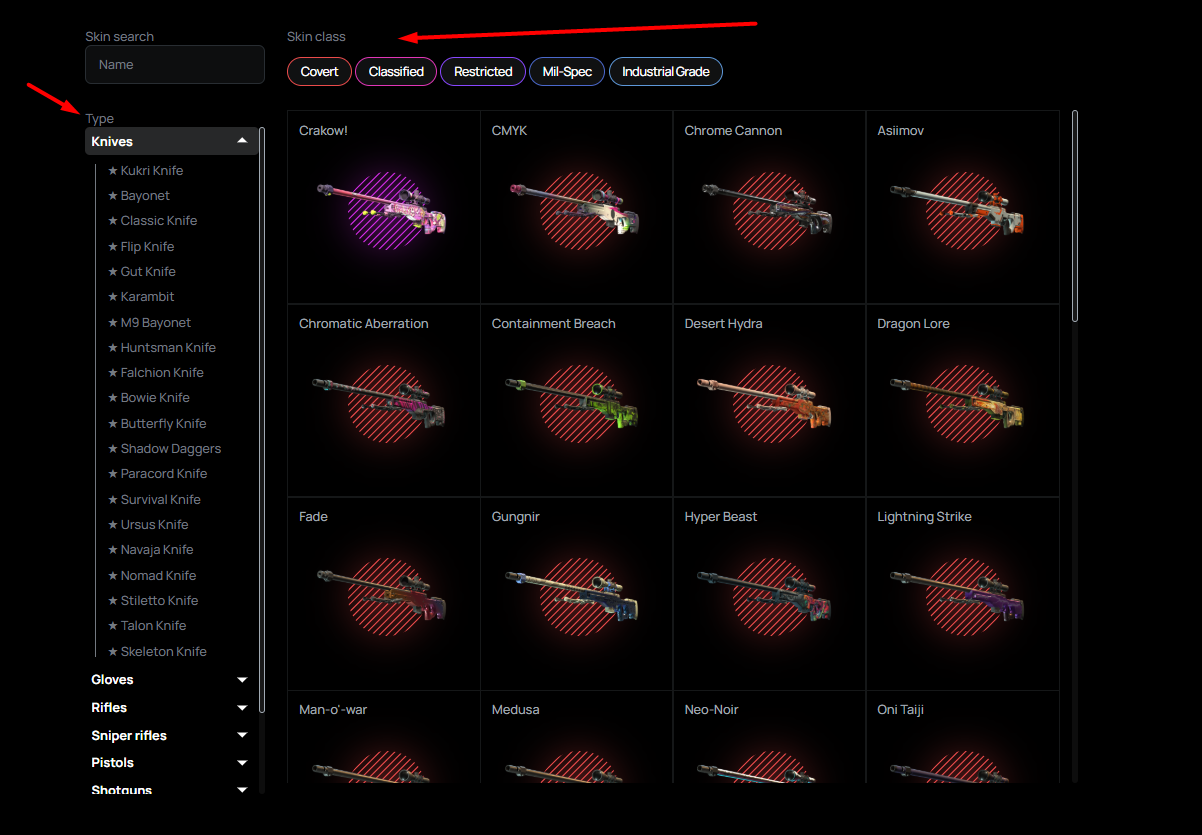This screenshot has width=1202, height=835.
Task: Collapse the Knives type category
Action: (x=172, y=142)
